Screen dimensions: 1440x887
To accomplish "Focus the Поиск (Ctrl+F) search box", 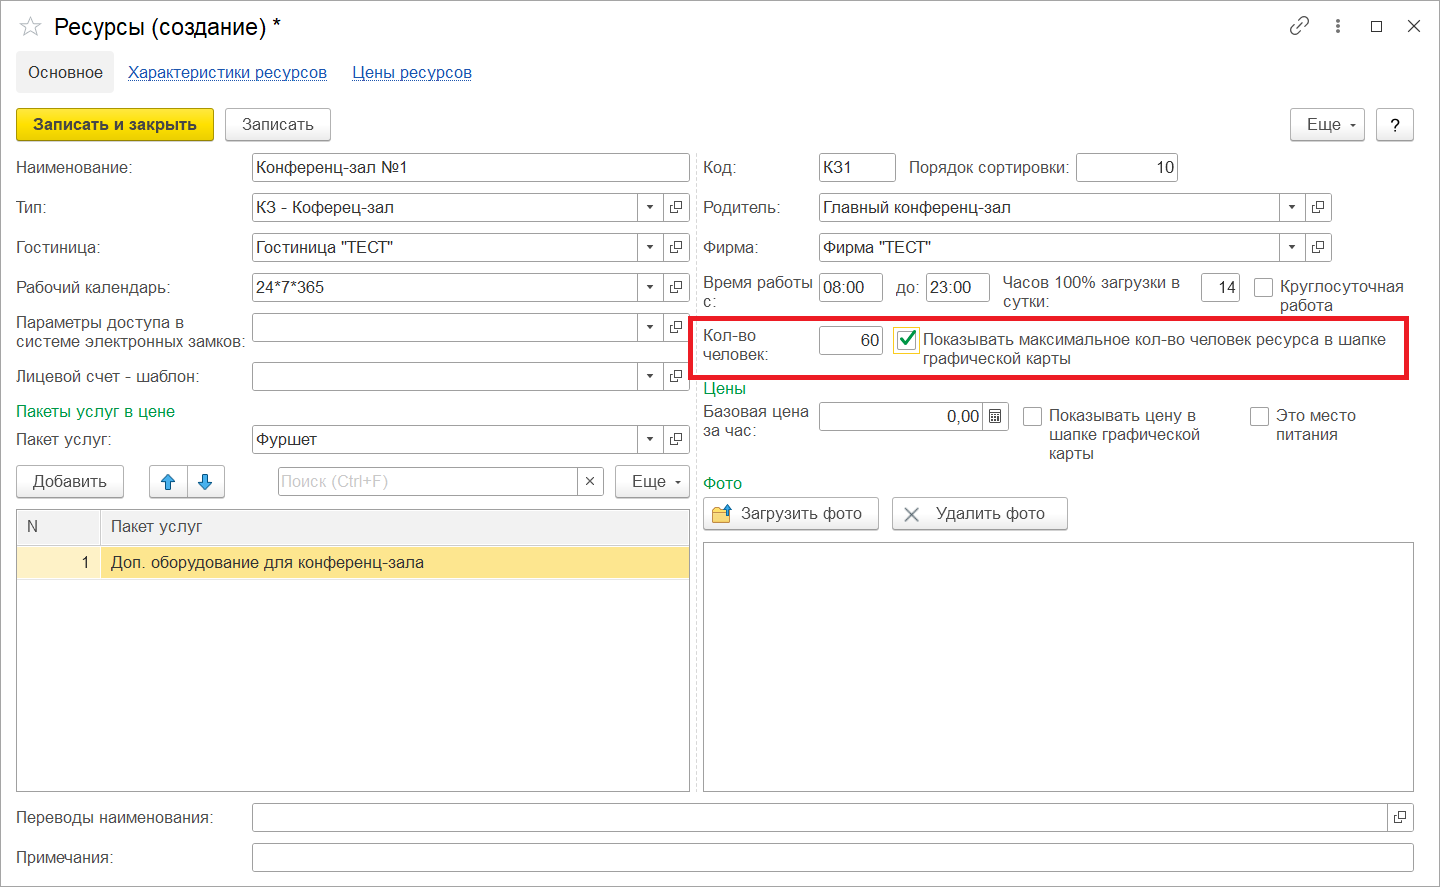I will pyautogui.click(x=428, y=481).
